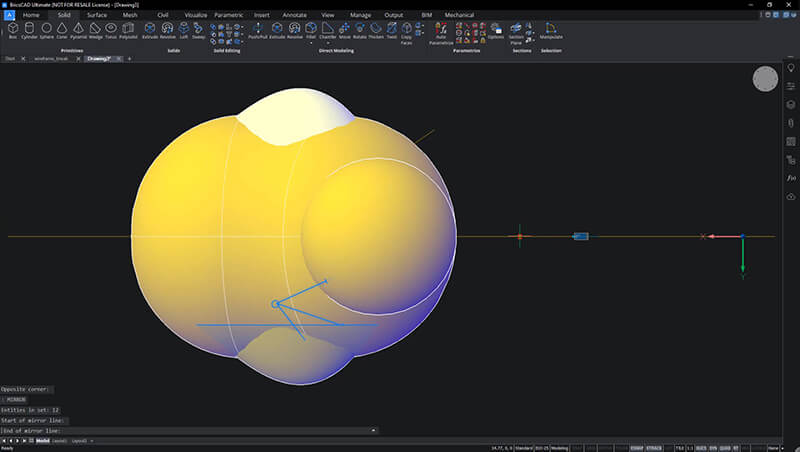800x452 pixels.
Task: Open the Mechanical ribbon tab
Action: [x=459, y=15]
